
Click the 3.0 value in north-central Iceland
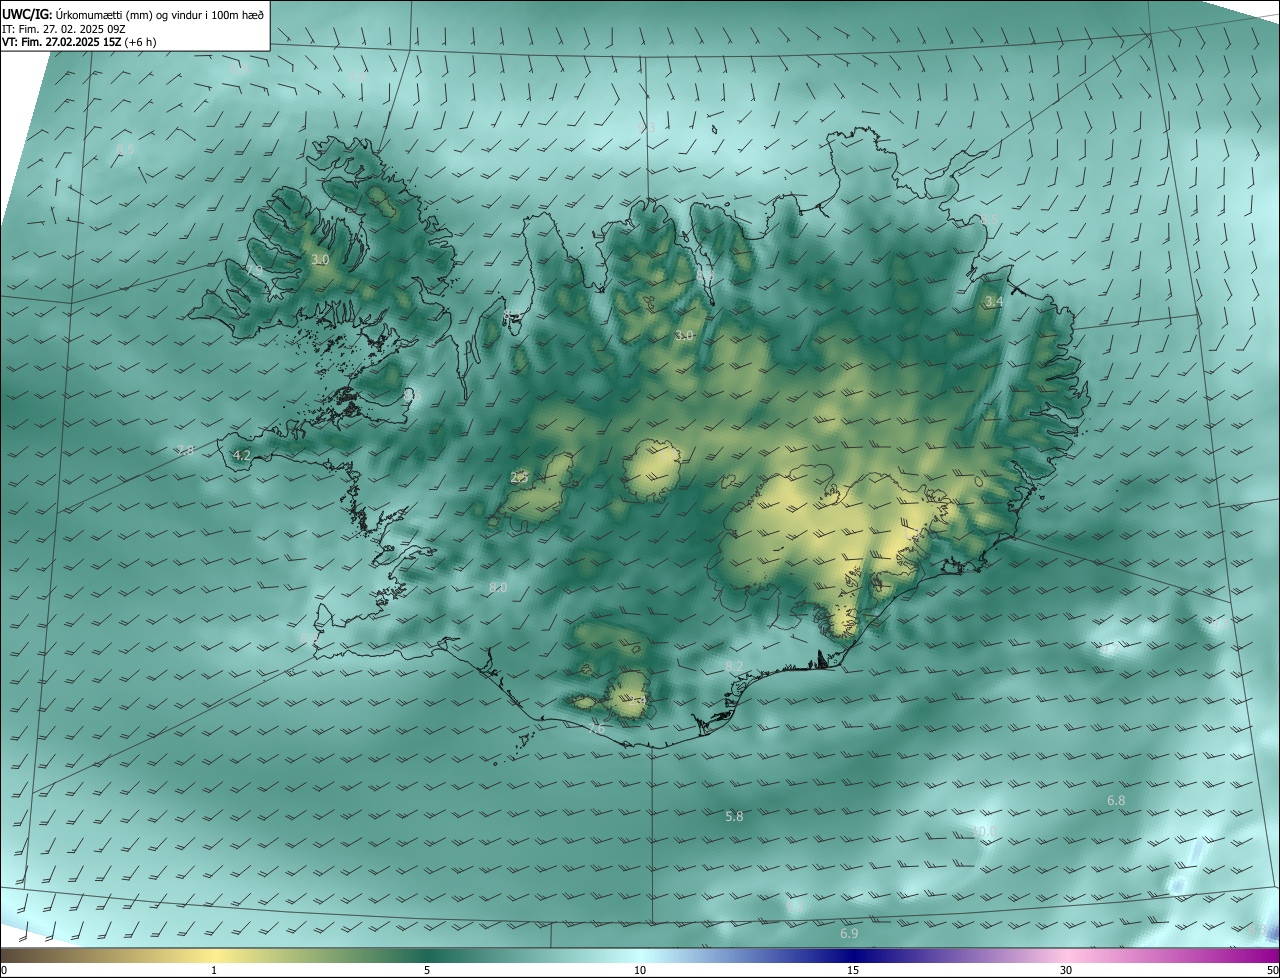(x=684, y=335)
